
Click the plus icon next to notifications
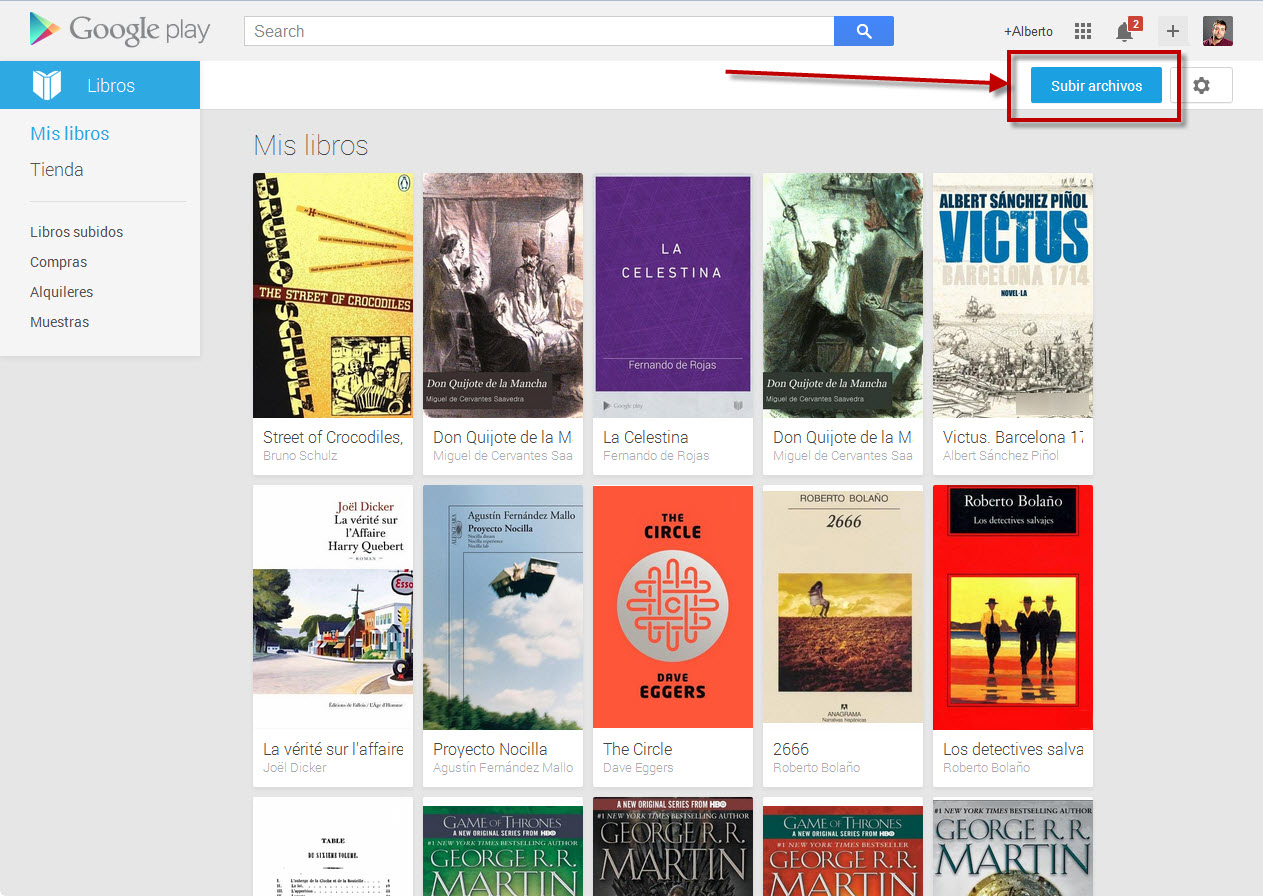pyautogui.click(x=1172, y=31)
